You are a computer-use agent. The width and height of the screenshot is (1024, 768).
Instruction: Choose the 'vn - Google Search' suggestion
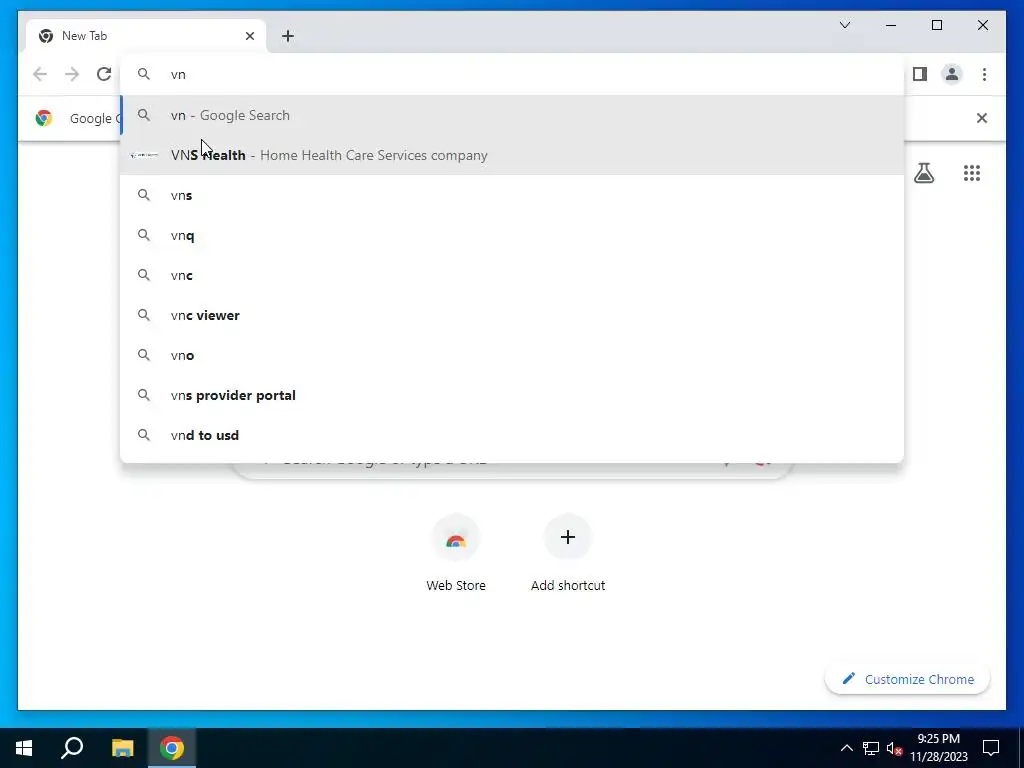tap(512, 115)
